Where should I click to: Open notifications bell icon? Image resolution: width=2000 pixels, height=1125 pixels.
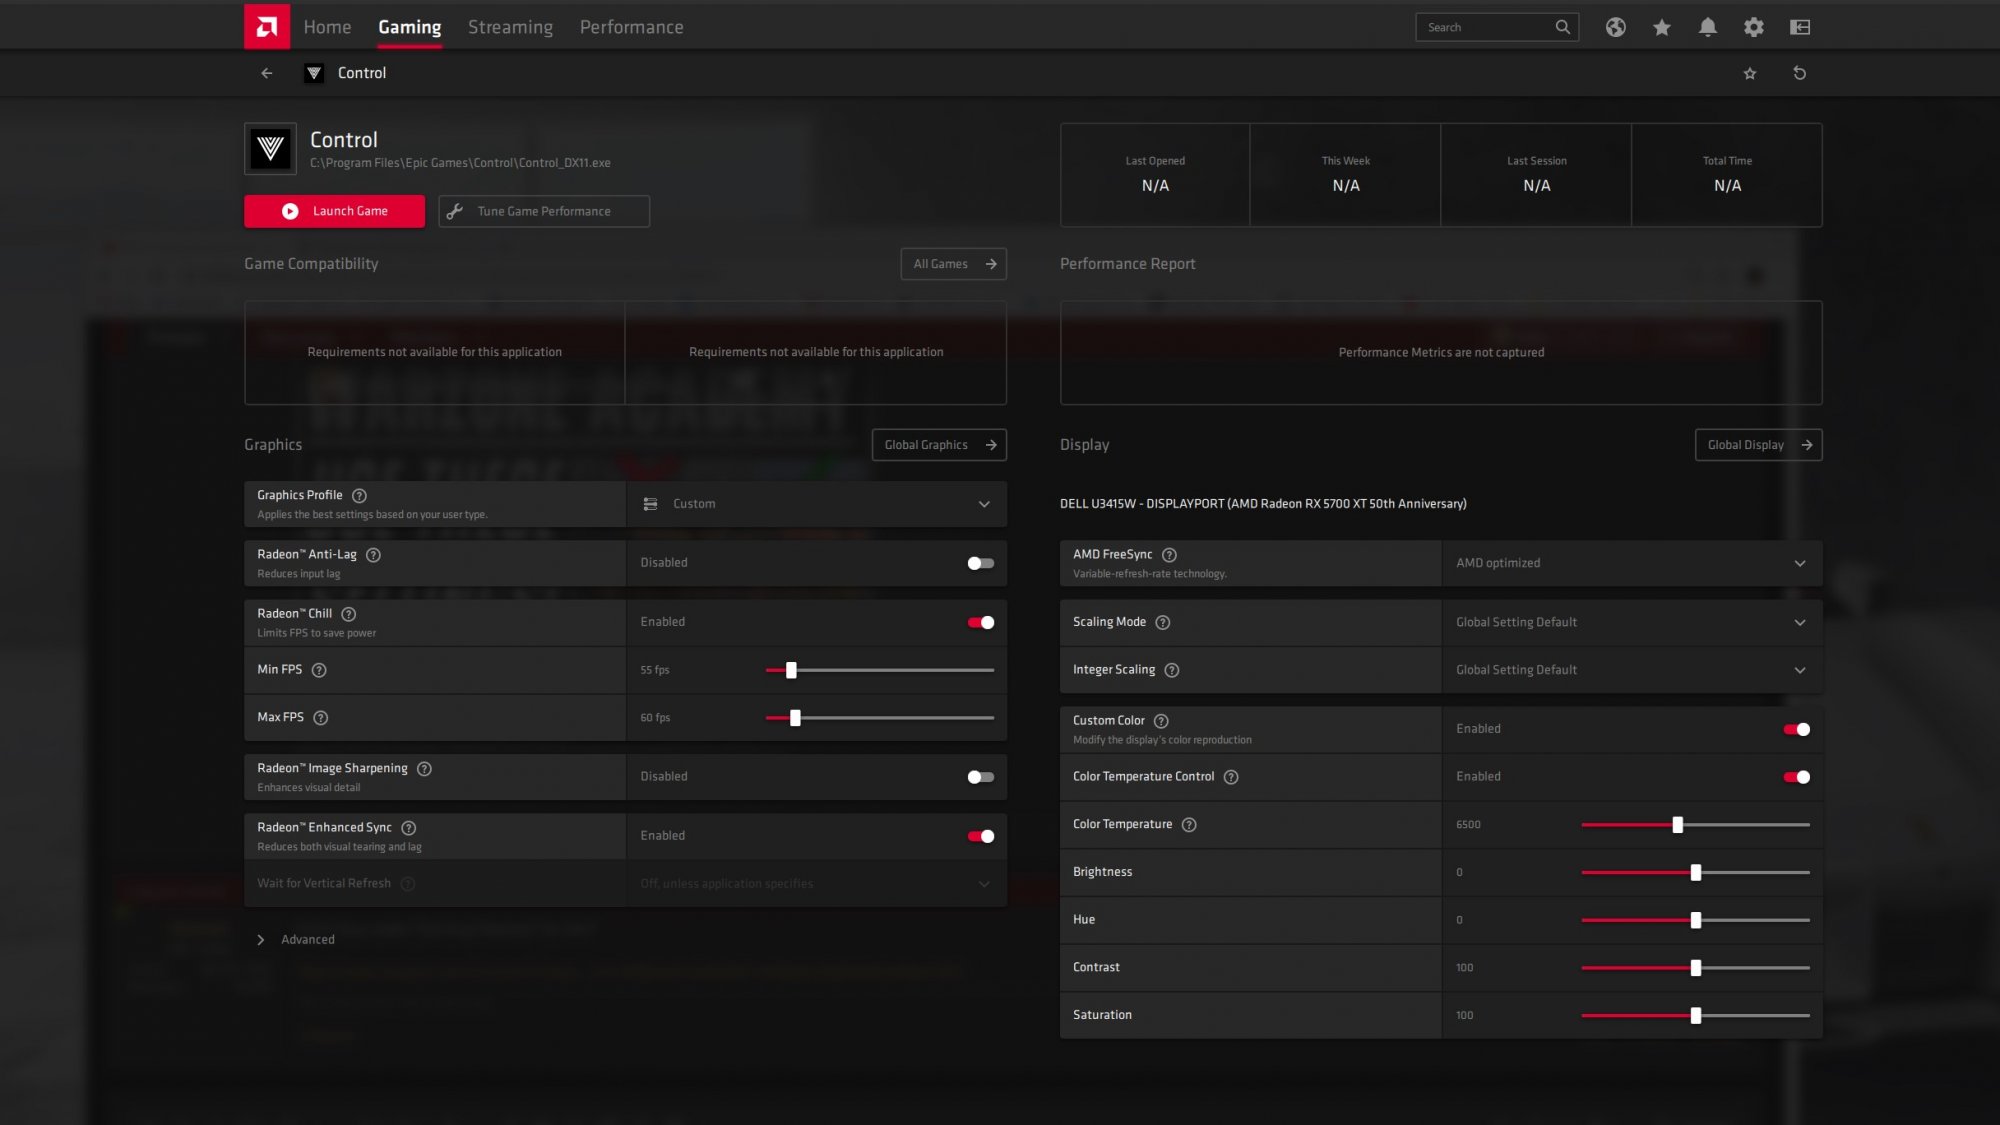click(x=1707, y=27)
